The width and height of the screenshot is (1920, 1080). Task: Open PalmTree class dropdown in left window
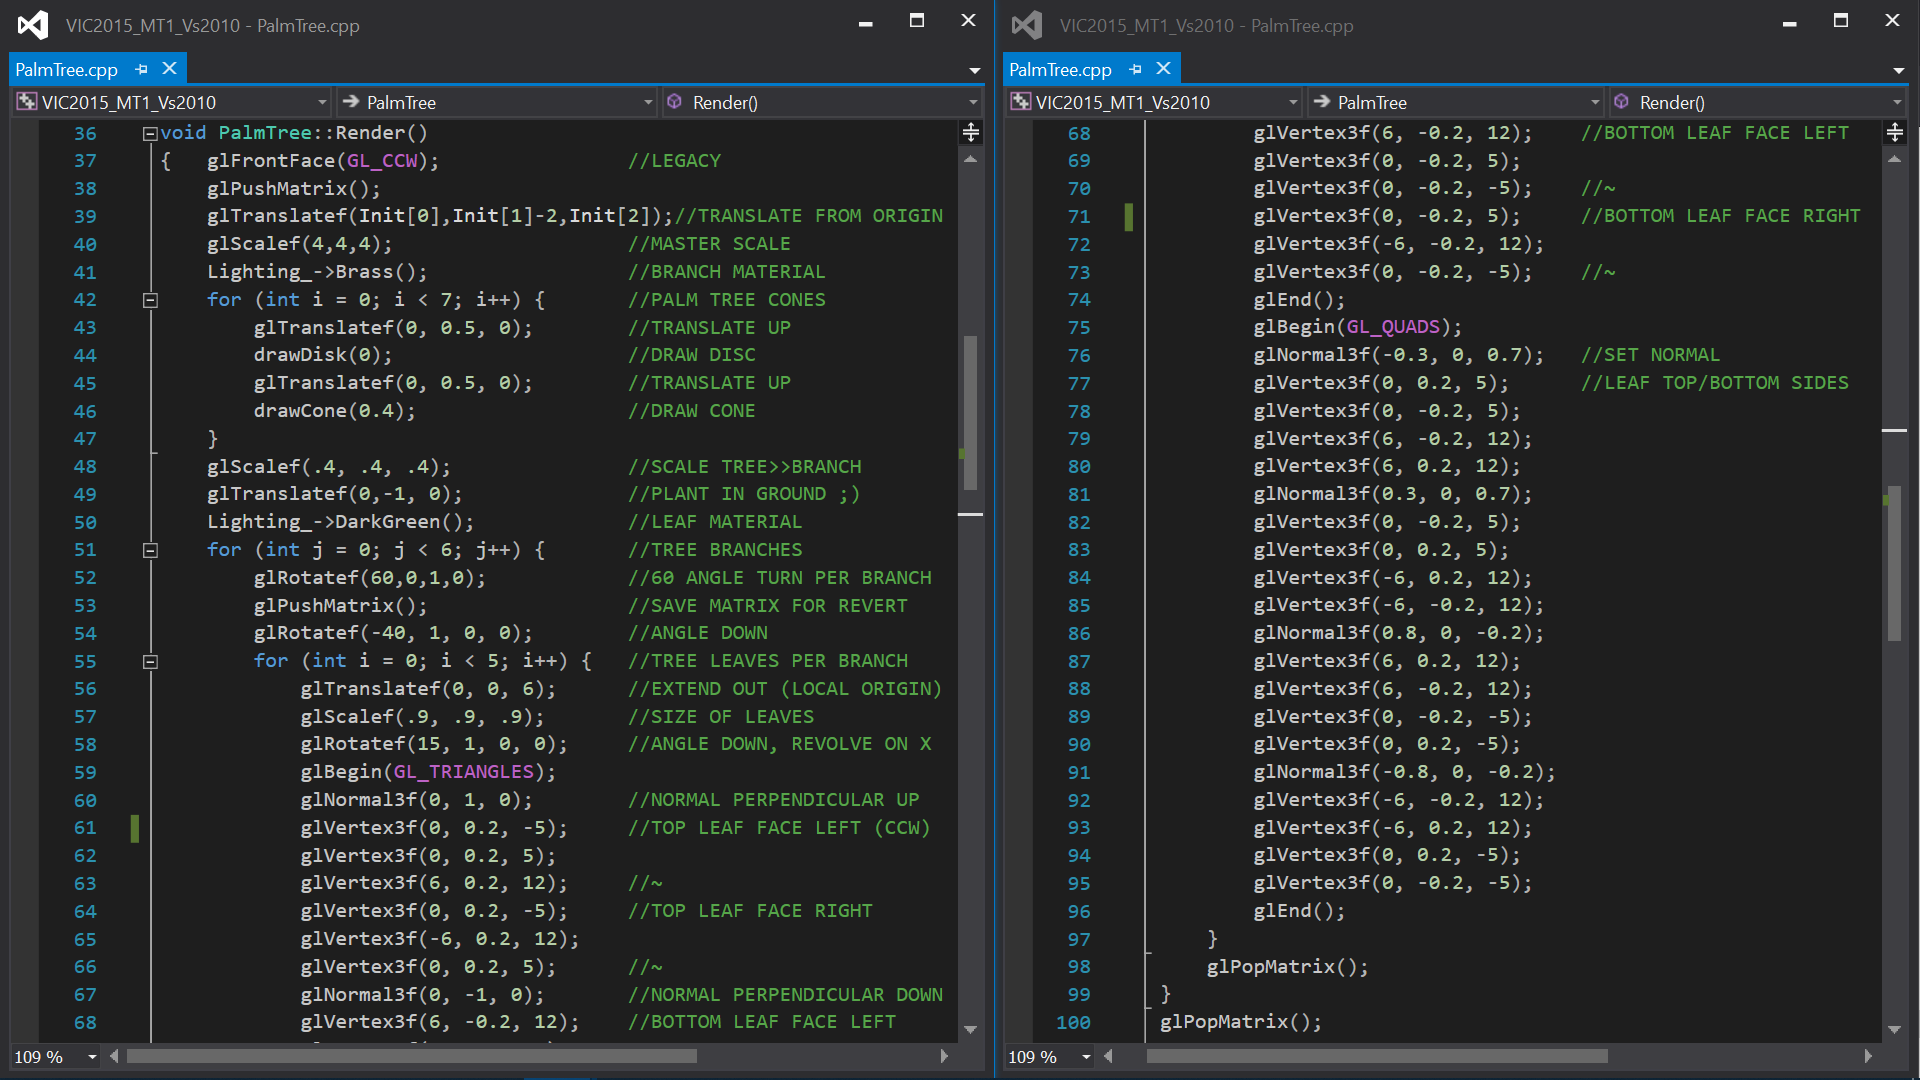(496, 102)
